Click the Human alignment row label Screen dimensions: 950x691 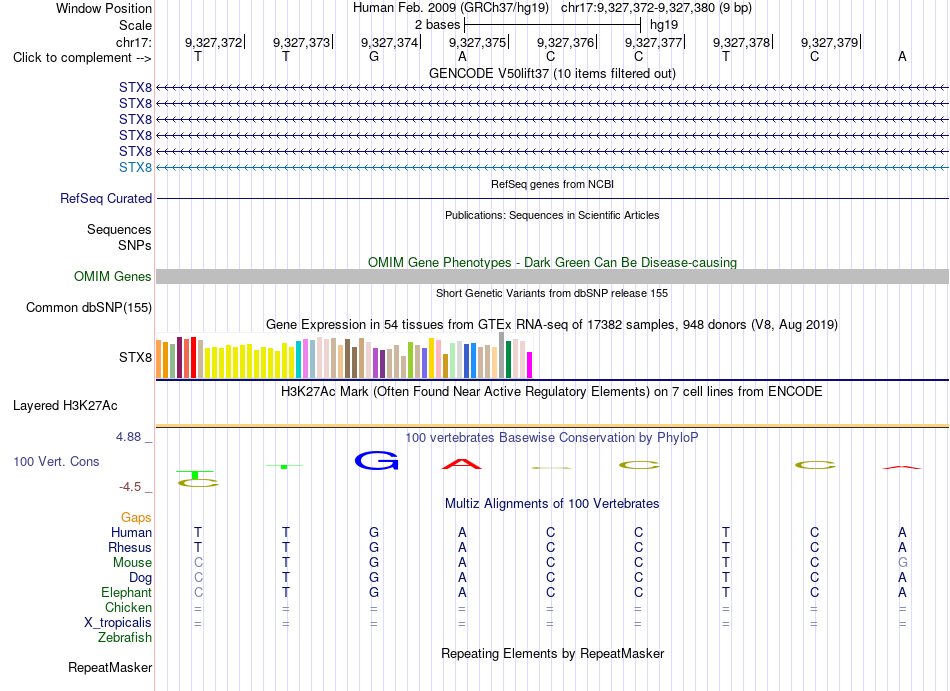(x=131, y=532)
